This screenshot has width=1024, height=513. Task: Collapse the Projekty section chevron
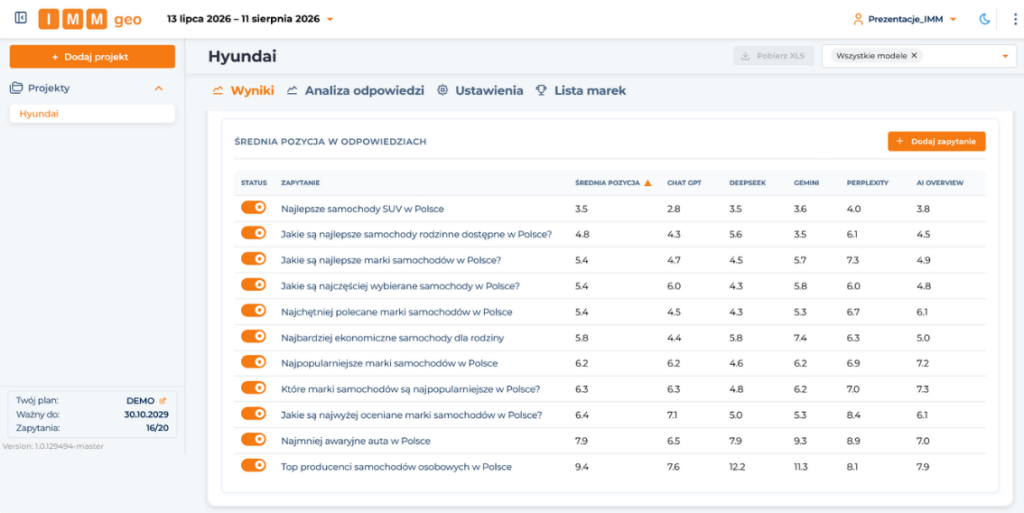(x=158, y=88)
